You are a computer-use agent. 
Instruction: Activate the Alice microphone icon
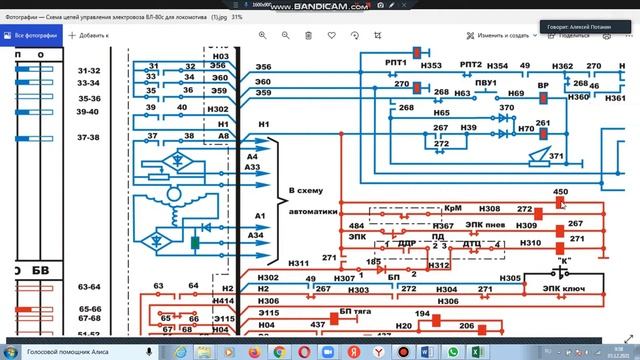149,352
